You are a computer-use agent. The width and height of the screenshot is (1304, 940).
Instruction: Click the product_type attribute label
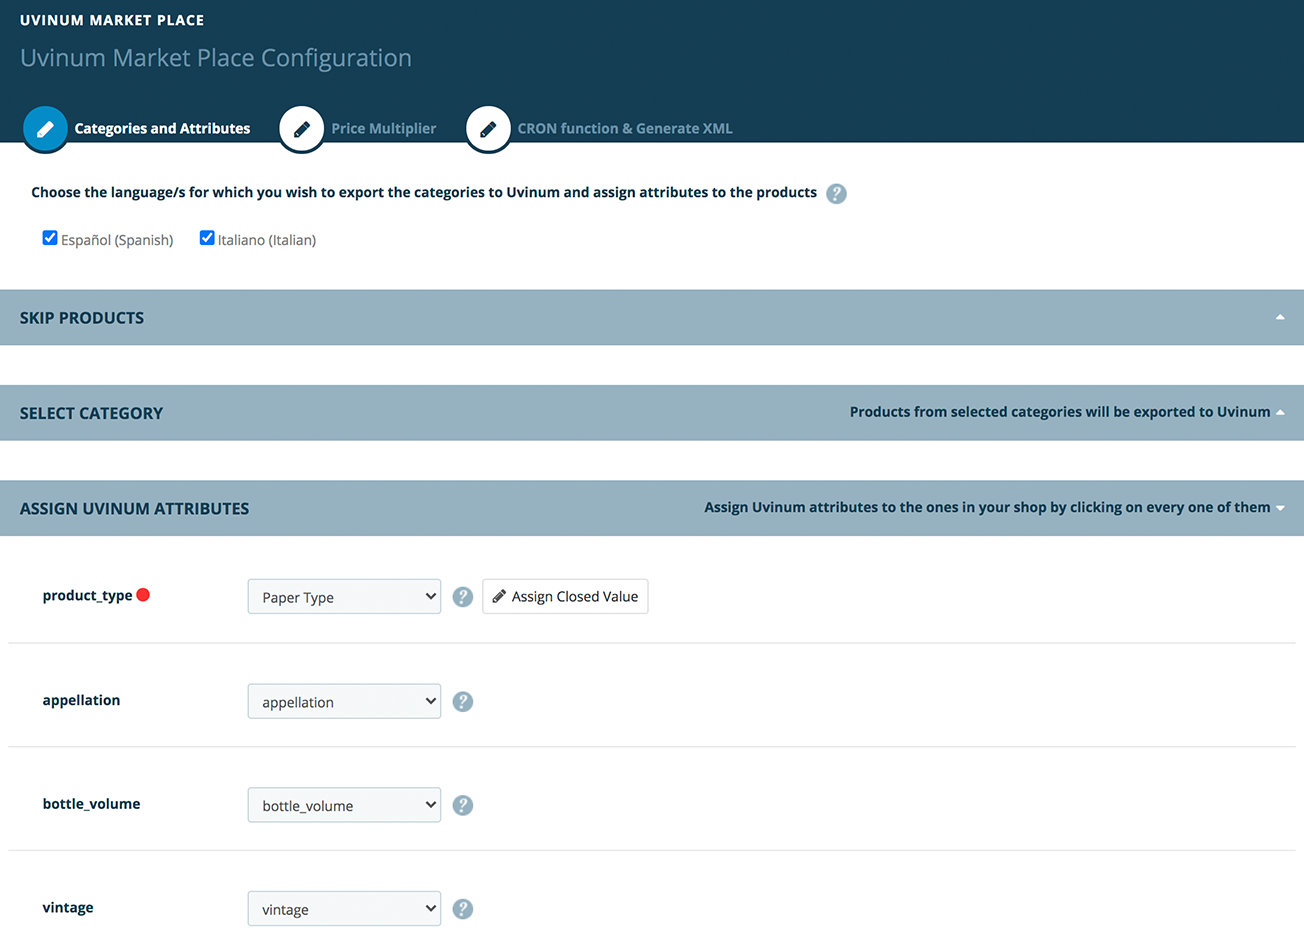[x=87, y=596]
